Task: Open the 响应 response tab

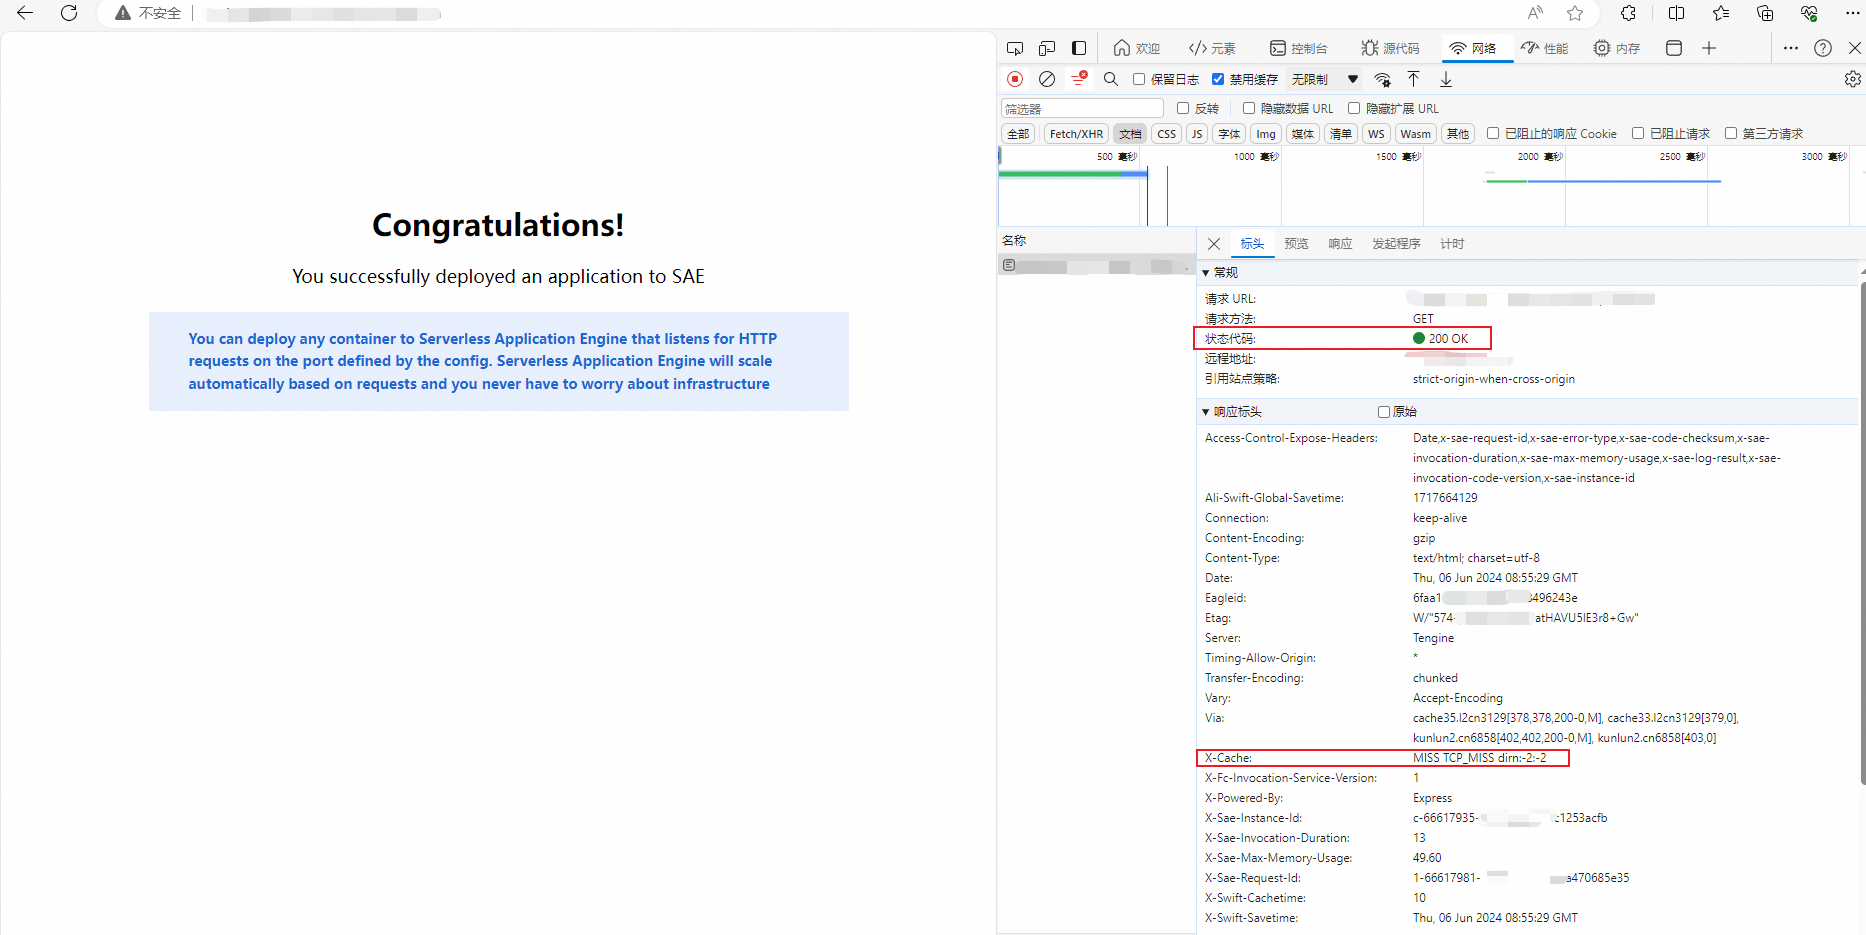Action: point(1340,244)
